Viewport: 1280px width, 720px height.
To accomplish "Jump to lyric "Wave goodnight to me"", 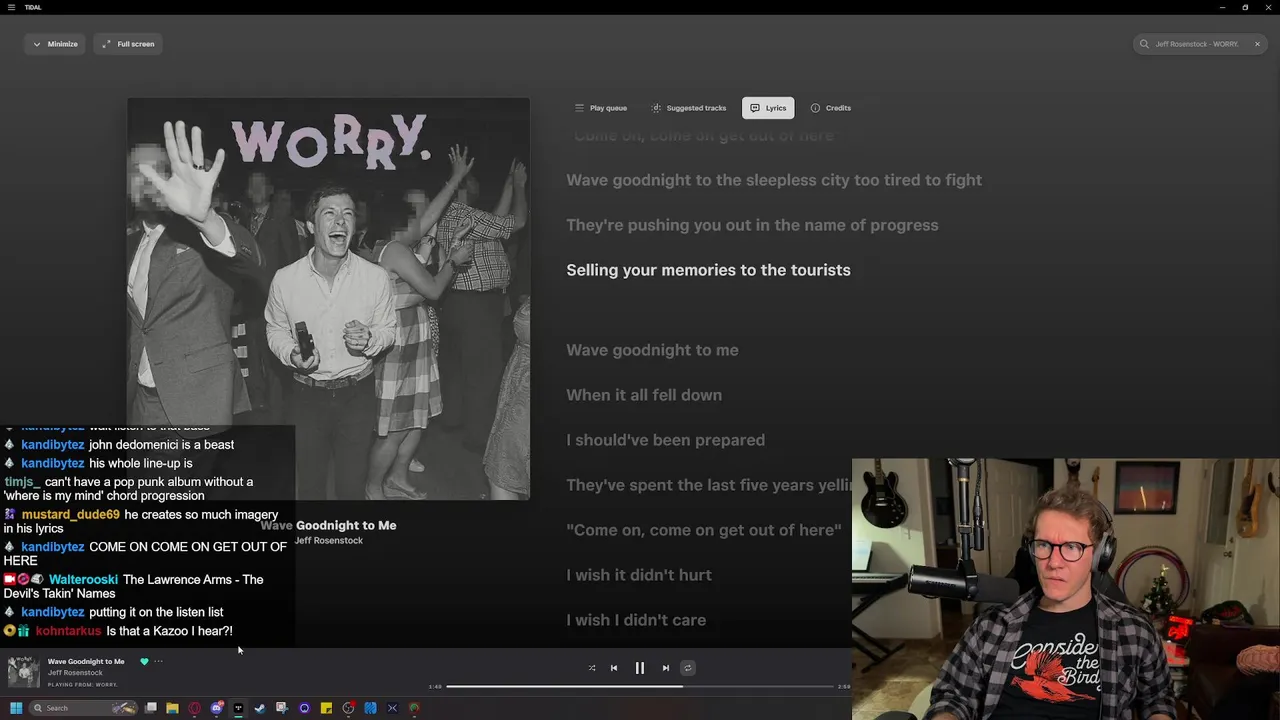I will (652, 350).
